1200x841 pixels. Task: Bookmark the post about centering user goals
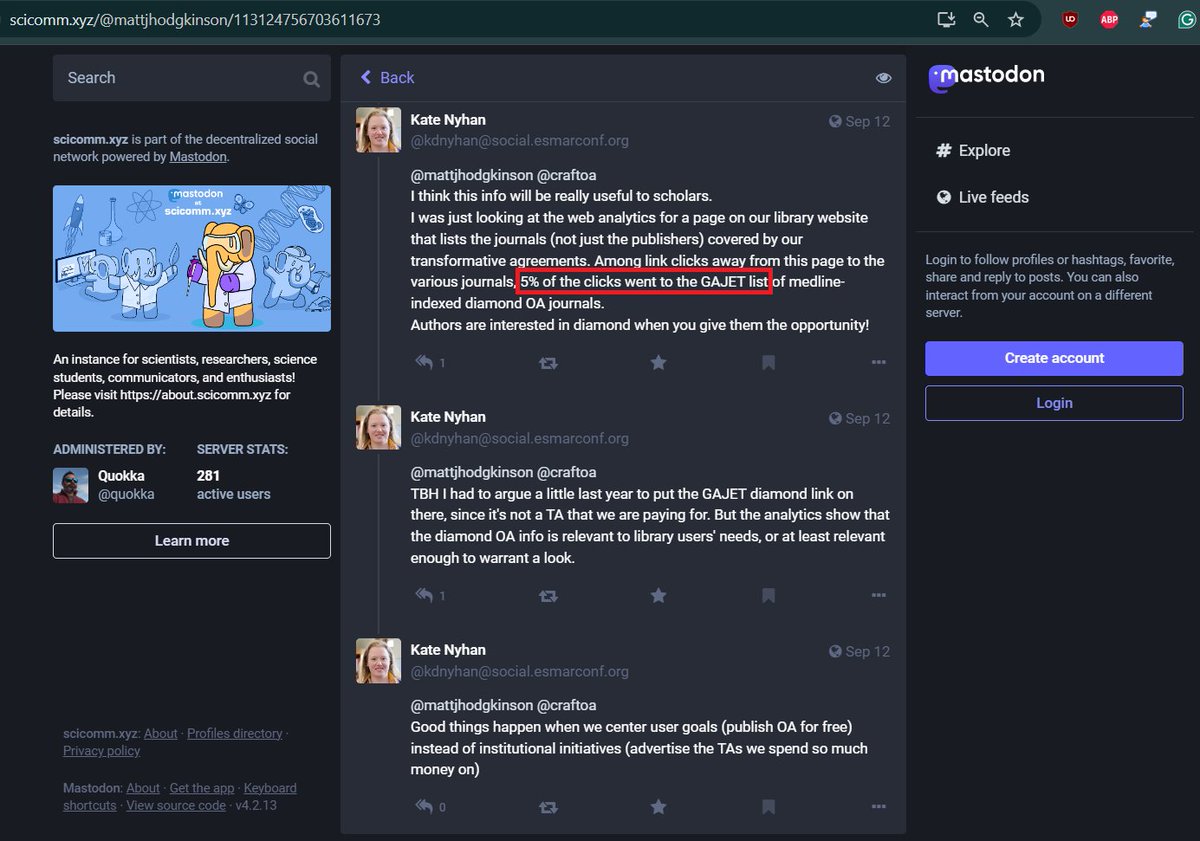pos(768,807)
